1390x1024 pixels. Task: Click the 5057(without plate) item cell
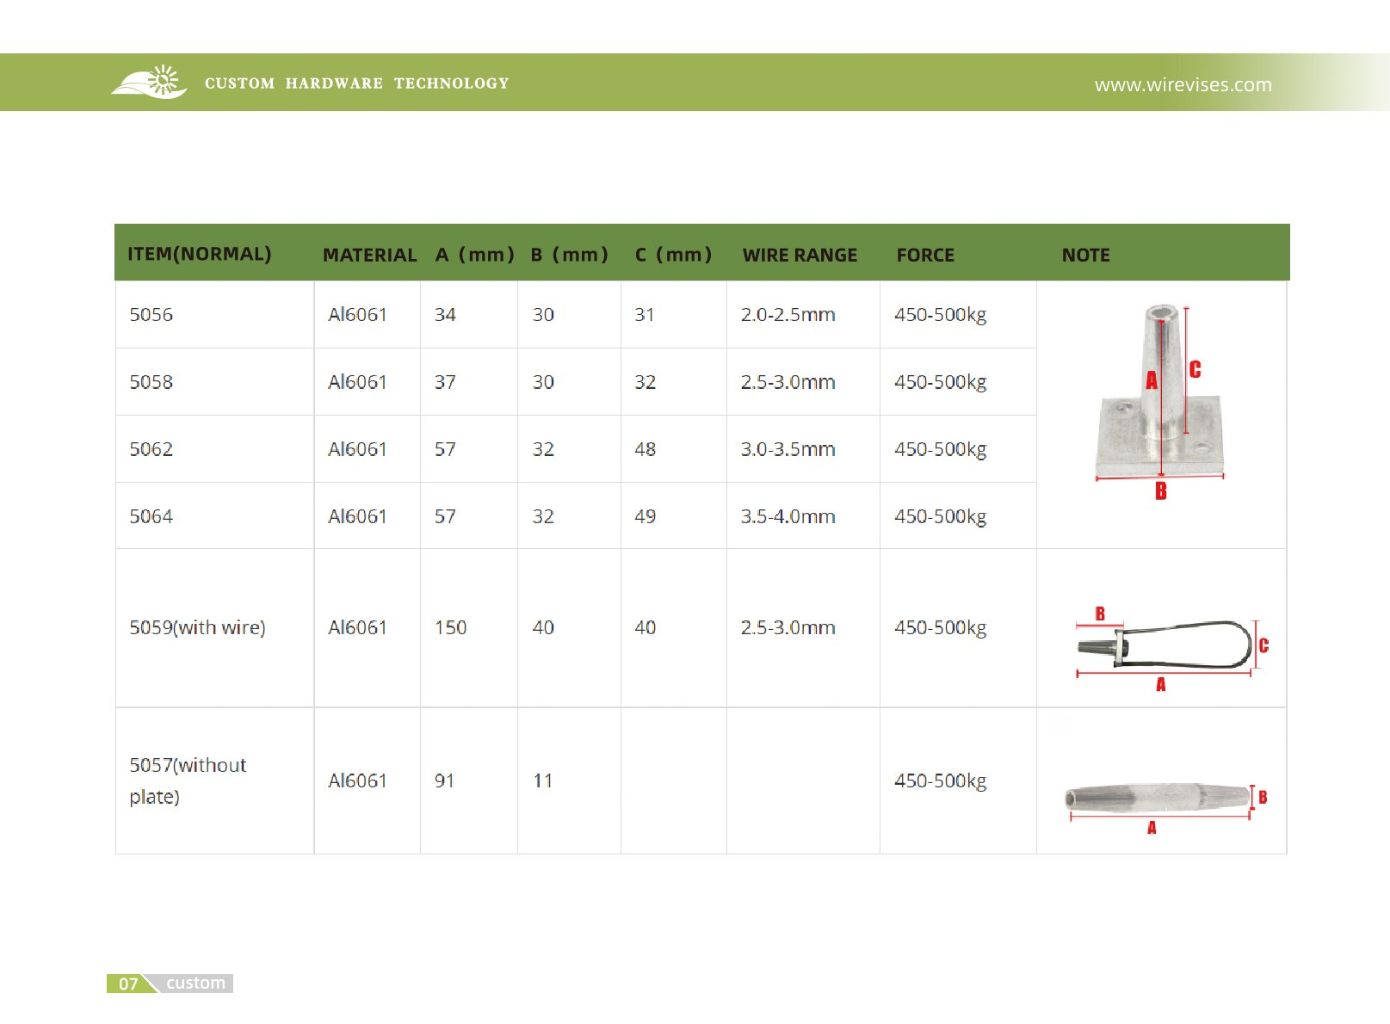pyautogui.click(x=187, y=781)
